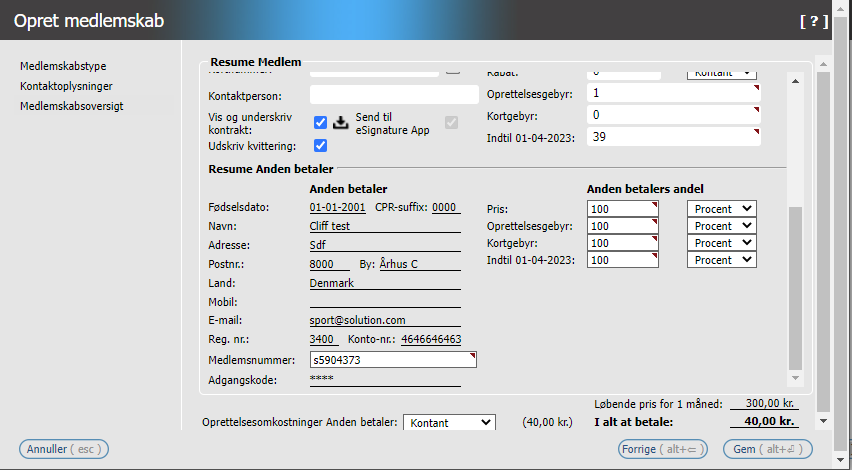Click the CPR-suffix value 0000
This screenshot has height=470, width=852.
point(444,207)
